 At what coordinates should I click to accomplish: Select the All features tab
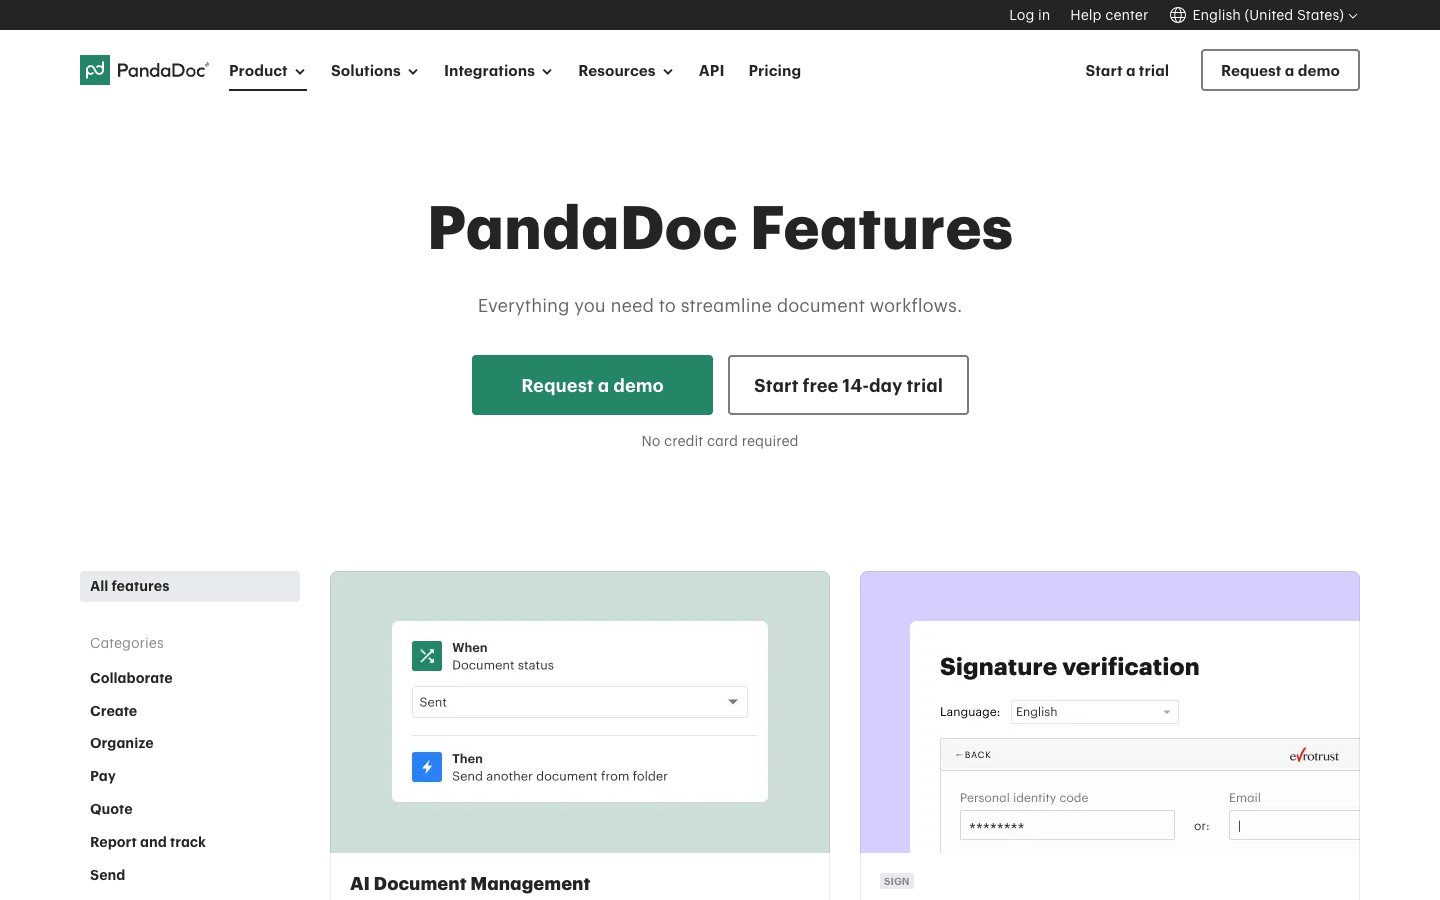click(129, 586)
